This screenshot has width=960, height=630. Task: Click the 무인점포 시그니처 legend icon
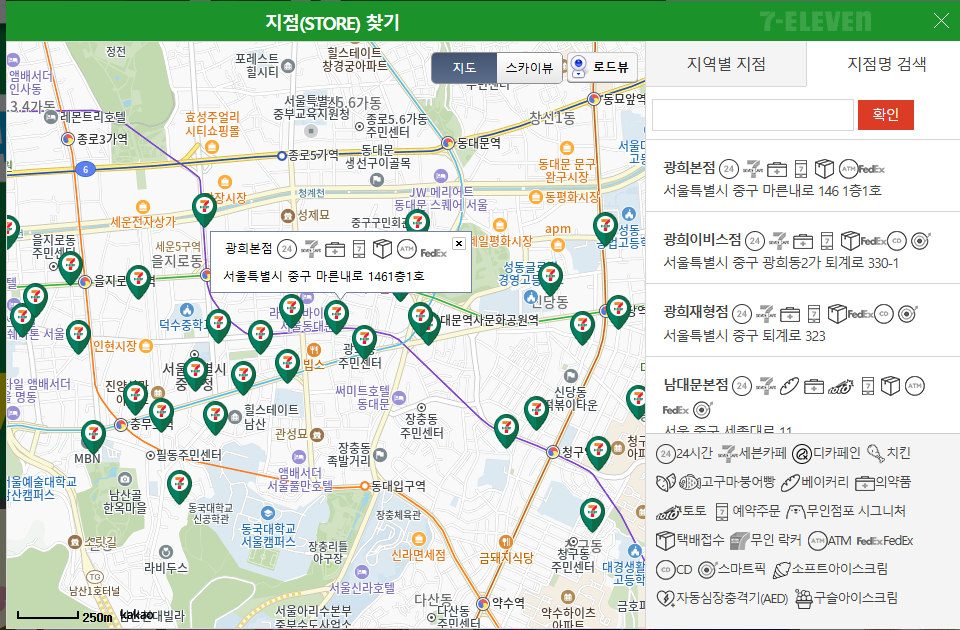tap(796, 511)
